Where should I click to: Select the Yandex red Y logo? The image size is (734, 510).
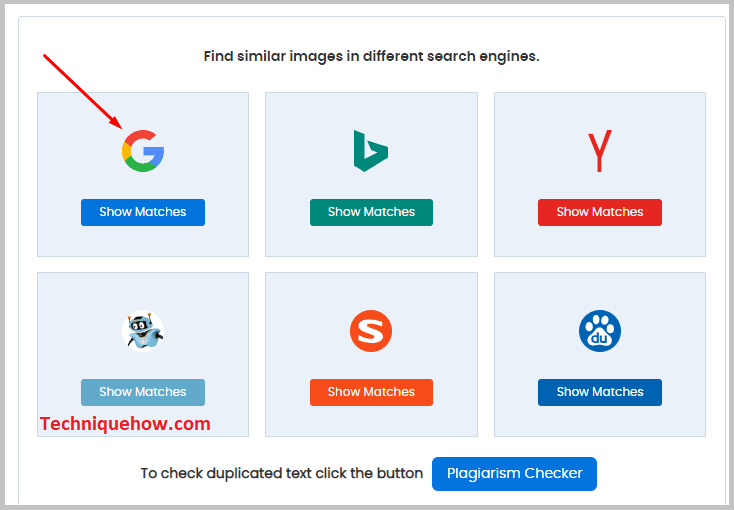click(599, 151)
